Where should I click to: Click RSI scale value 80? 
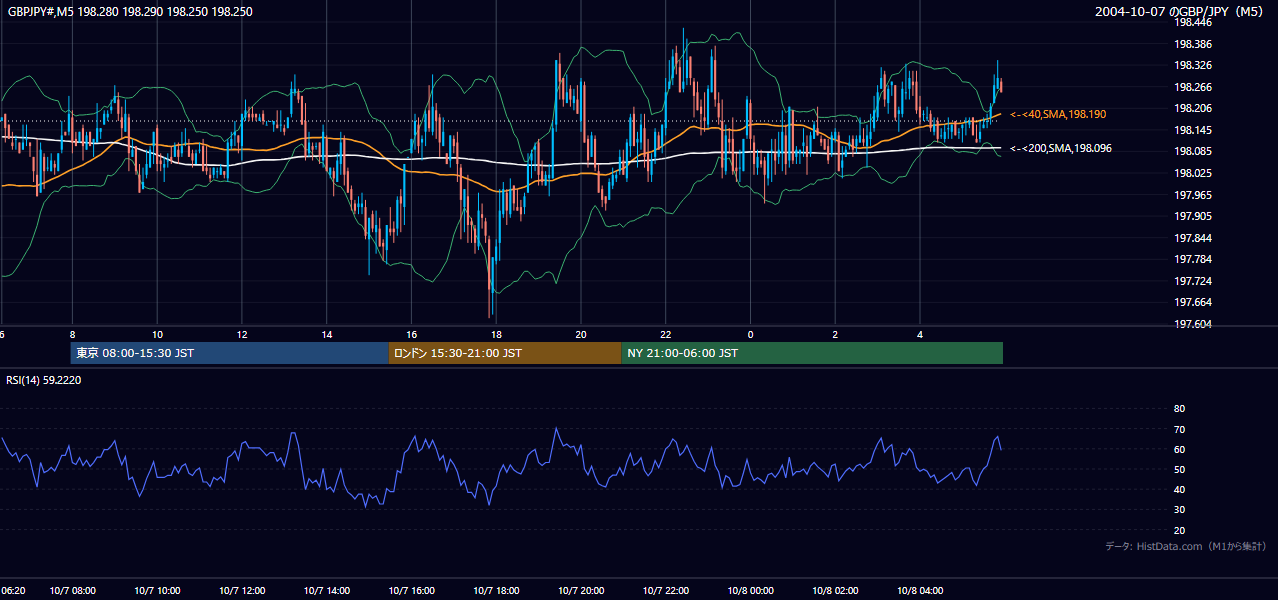click(x=1179, y=409)
